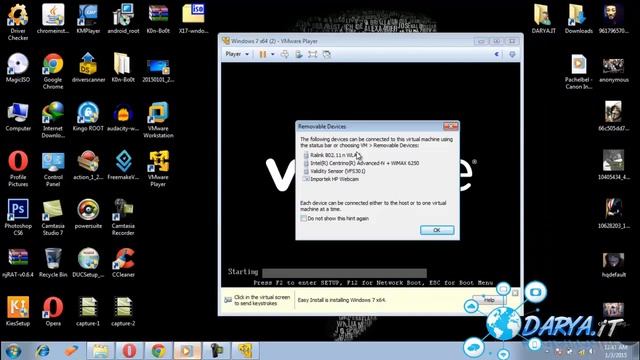Open Camtasia Studio 7 desktop icon

tap(53, 218)
